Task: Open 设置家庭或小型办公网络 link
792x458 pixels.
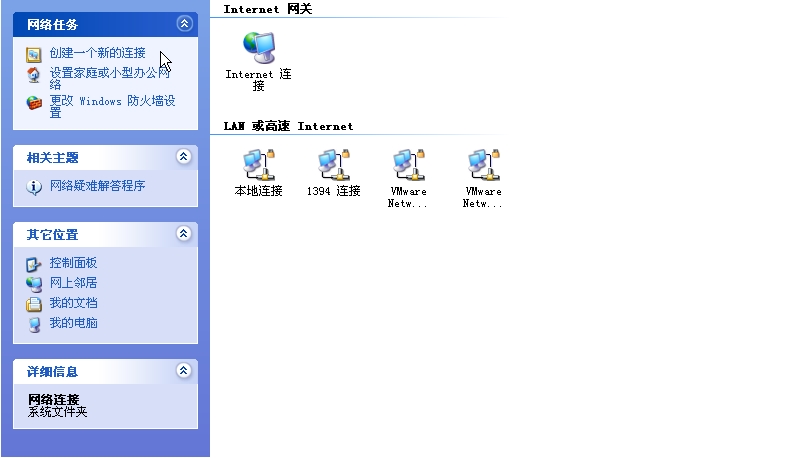Action: 110,78
